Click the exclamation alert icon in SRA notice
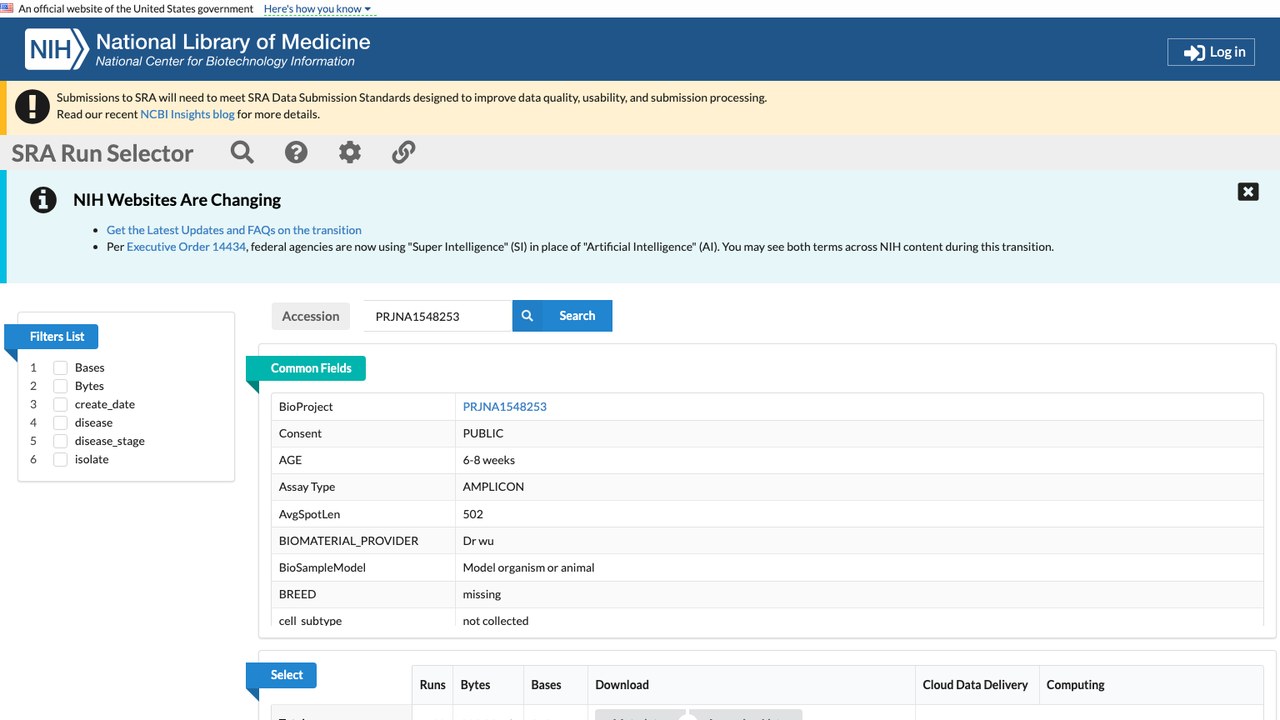The image size is (1280, 720). (x=33, y=106)
